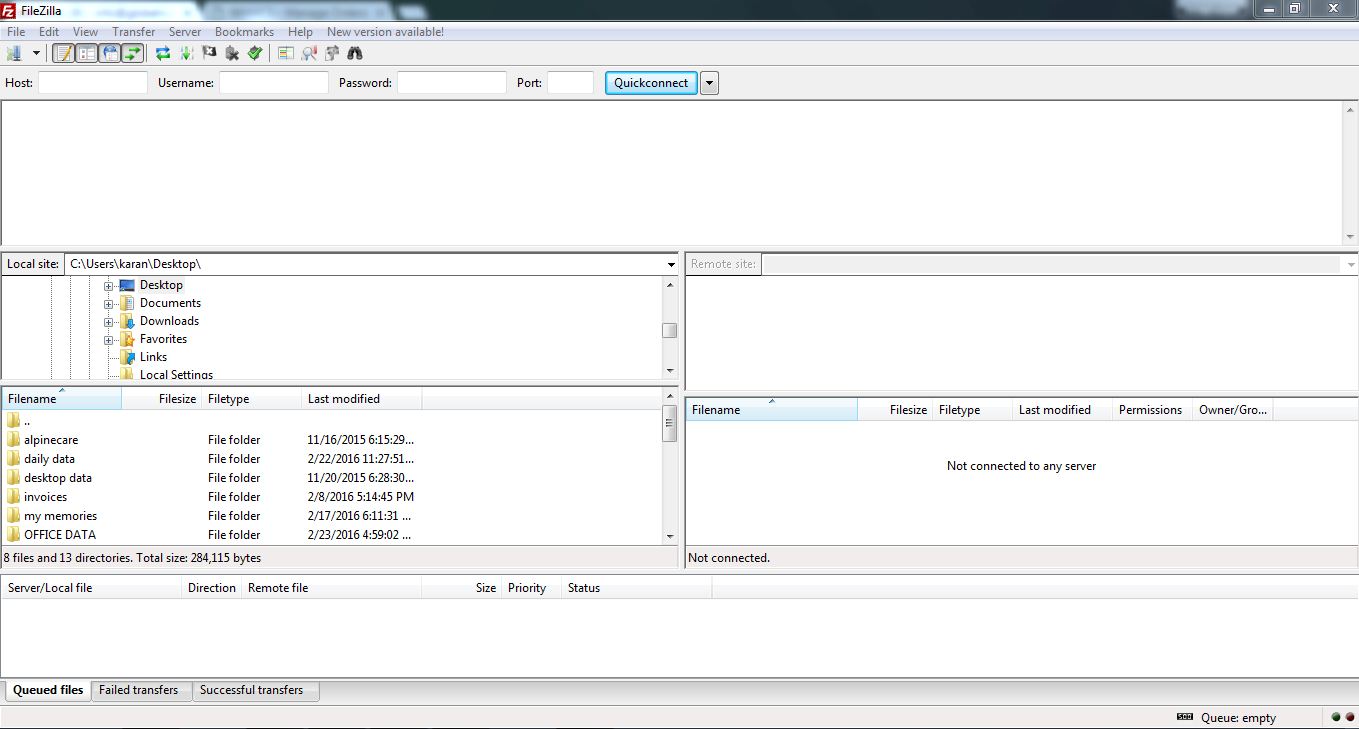Toggle remote directory tree display
Image resolution: width=1359 pixels, height=729 pixels.
coord(110,53)
